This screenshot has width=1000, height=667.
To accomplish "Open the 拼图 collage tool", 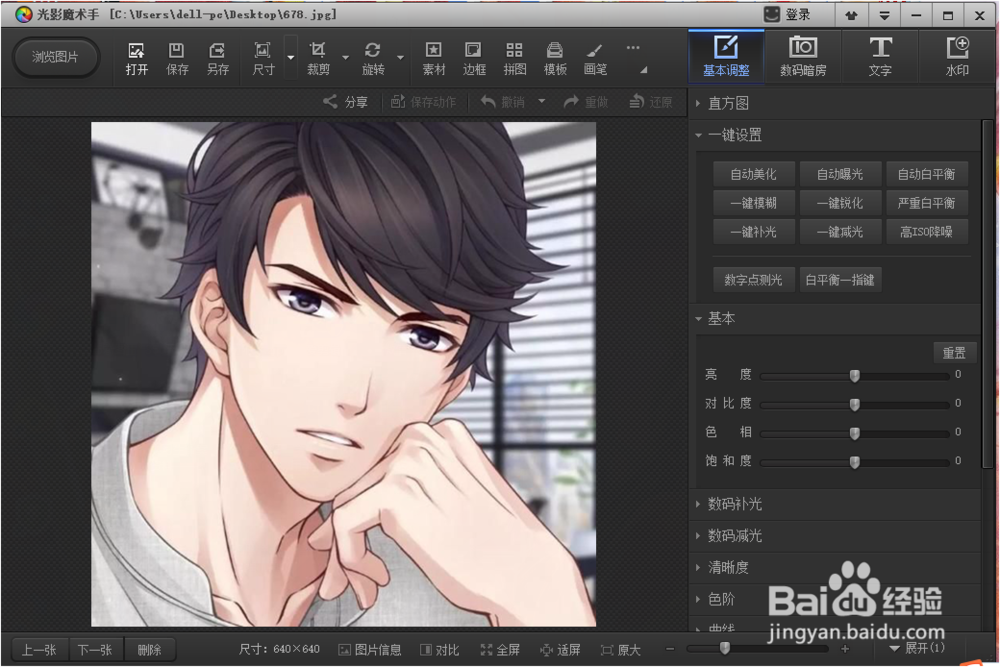I will [515, 59].
